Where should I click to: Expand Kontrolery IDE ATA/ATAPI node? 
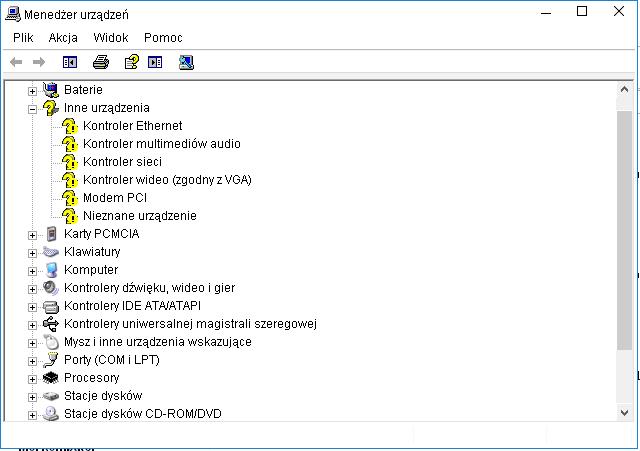coord(32,307)
